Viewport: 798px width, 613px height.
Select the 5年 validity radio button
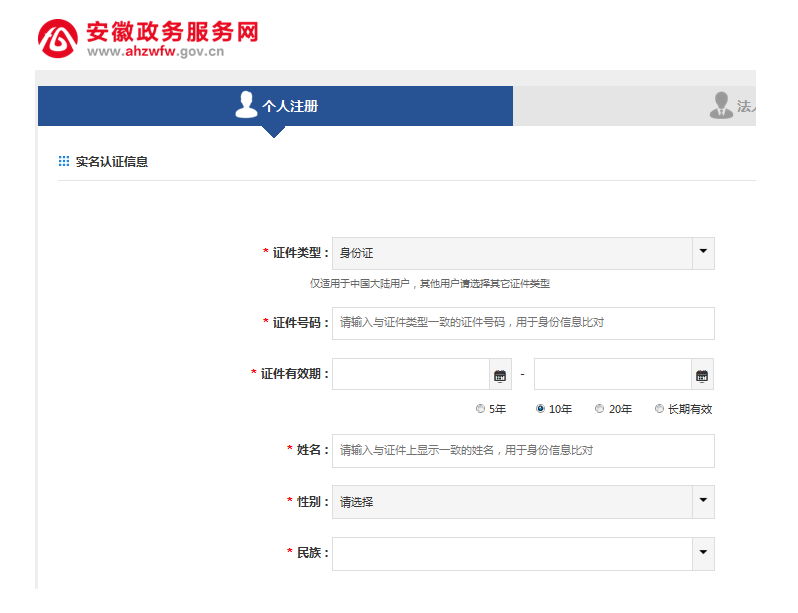[481, 409]
